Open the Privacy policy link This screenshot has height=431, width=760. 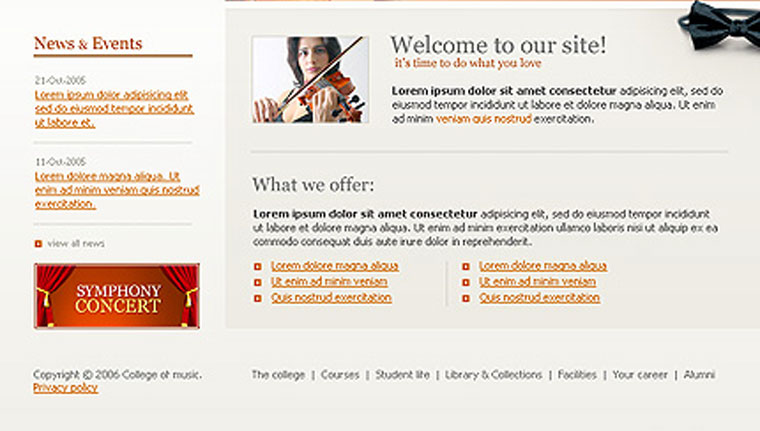pos(66,388)
